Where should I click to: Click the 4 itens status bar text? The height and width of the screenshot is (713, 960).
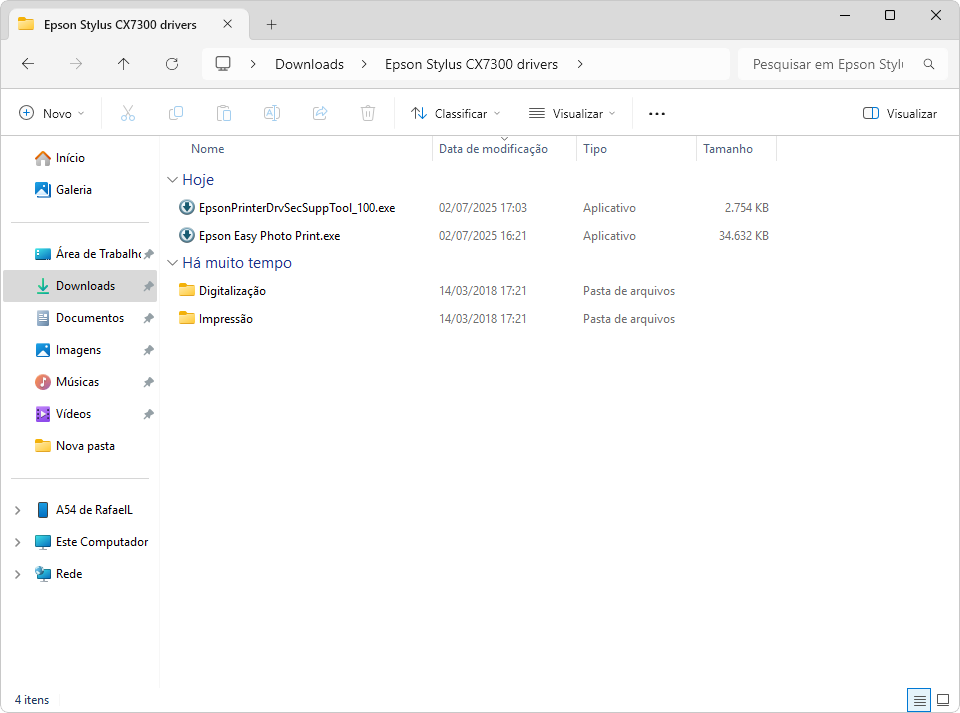32,700
